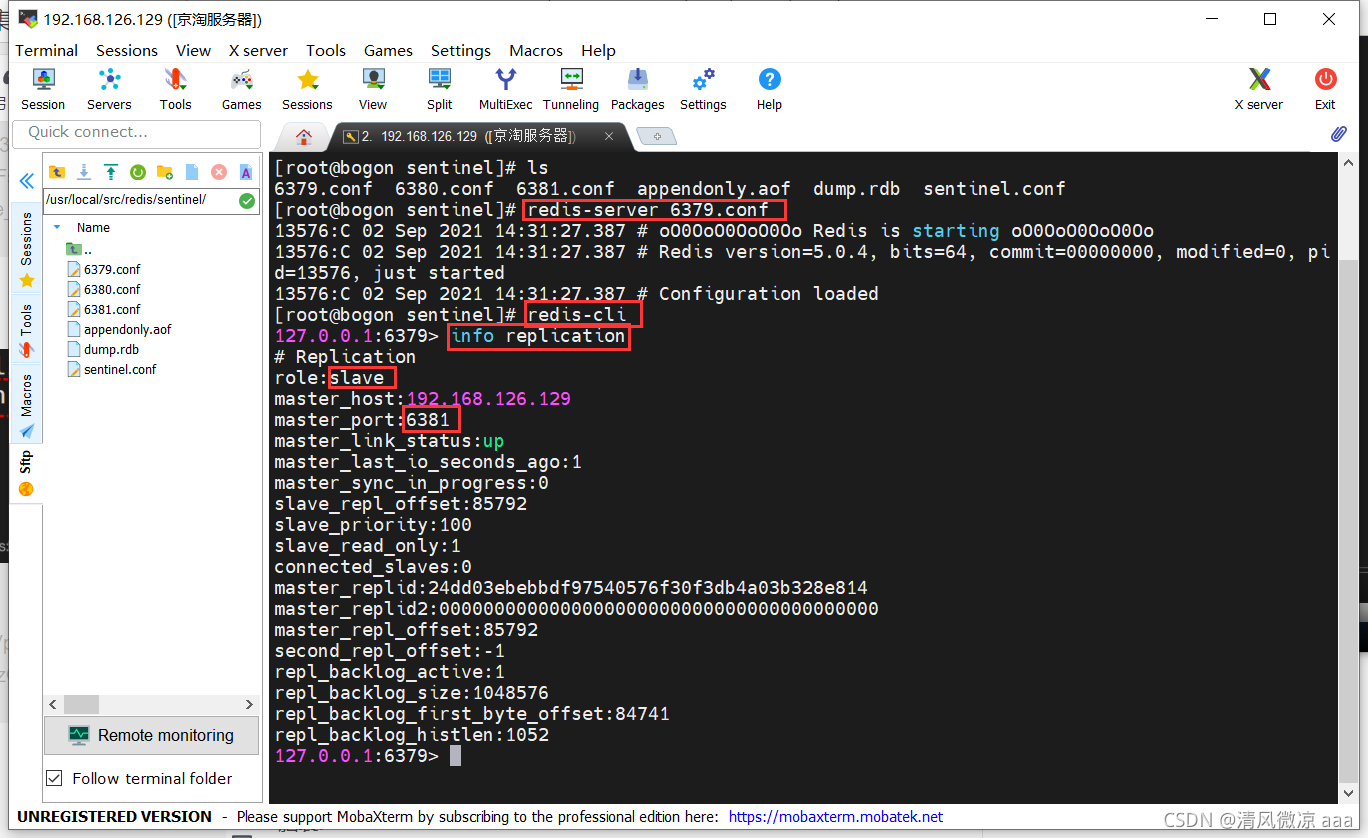The image size is (1368, 838).
Task: Click the red Exit power icon
Action: (1325, 89)
